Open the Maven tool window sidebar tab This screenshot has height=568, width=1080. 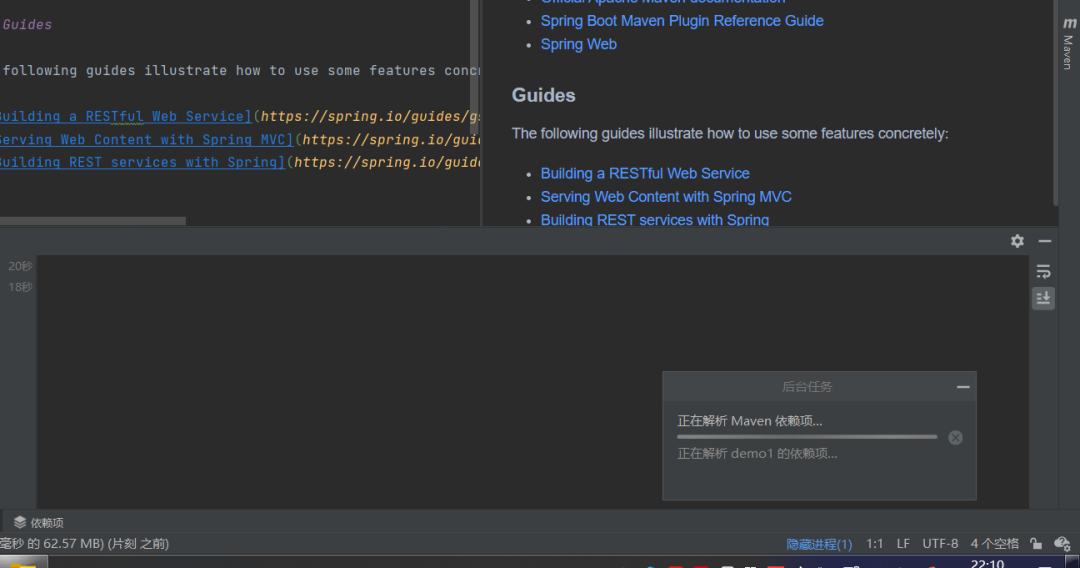coord(1068,43)
